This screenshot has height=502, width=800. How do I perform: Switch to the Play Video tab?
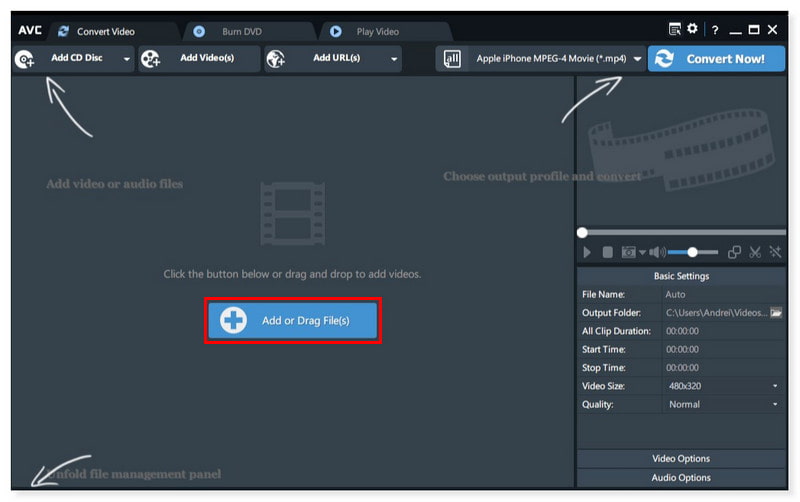tap(378, 32)
